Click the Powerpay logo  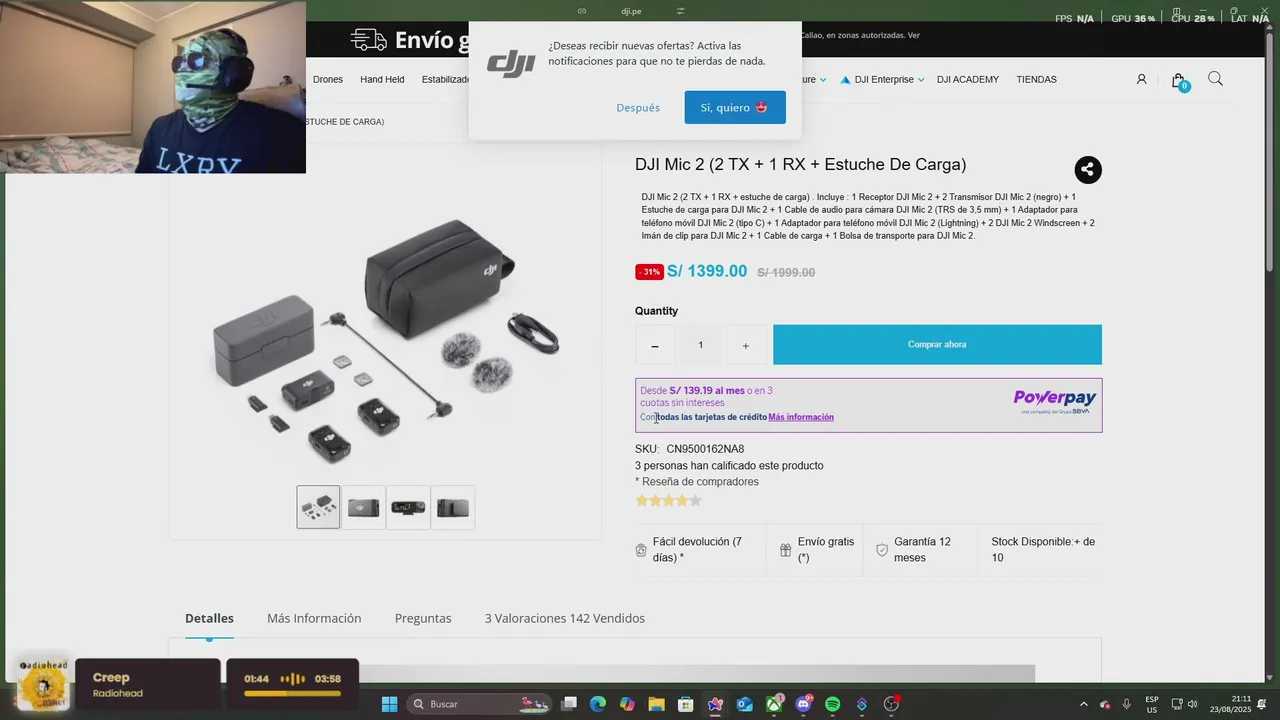[x=1055, y=401]
